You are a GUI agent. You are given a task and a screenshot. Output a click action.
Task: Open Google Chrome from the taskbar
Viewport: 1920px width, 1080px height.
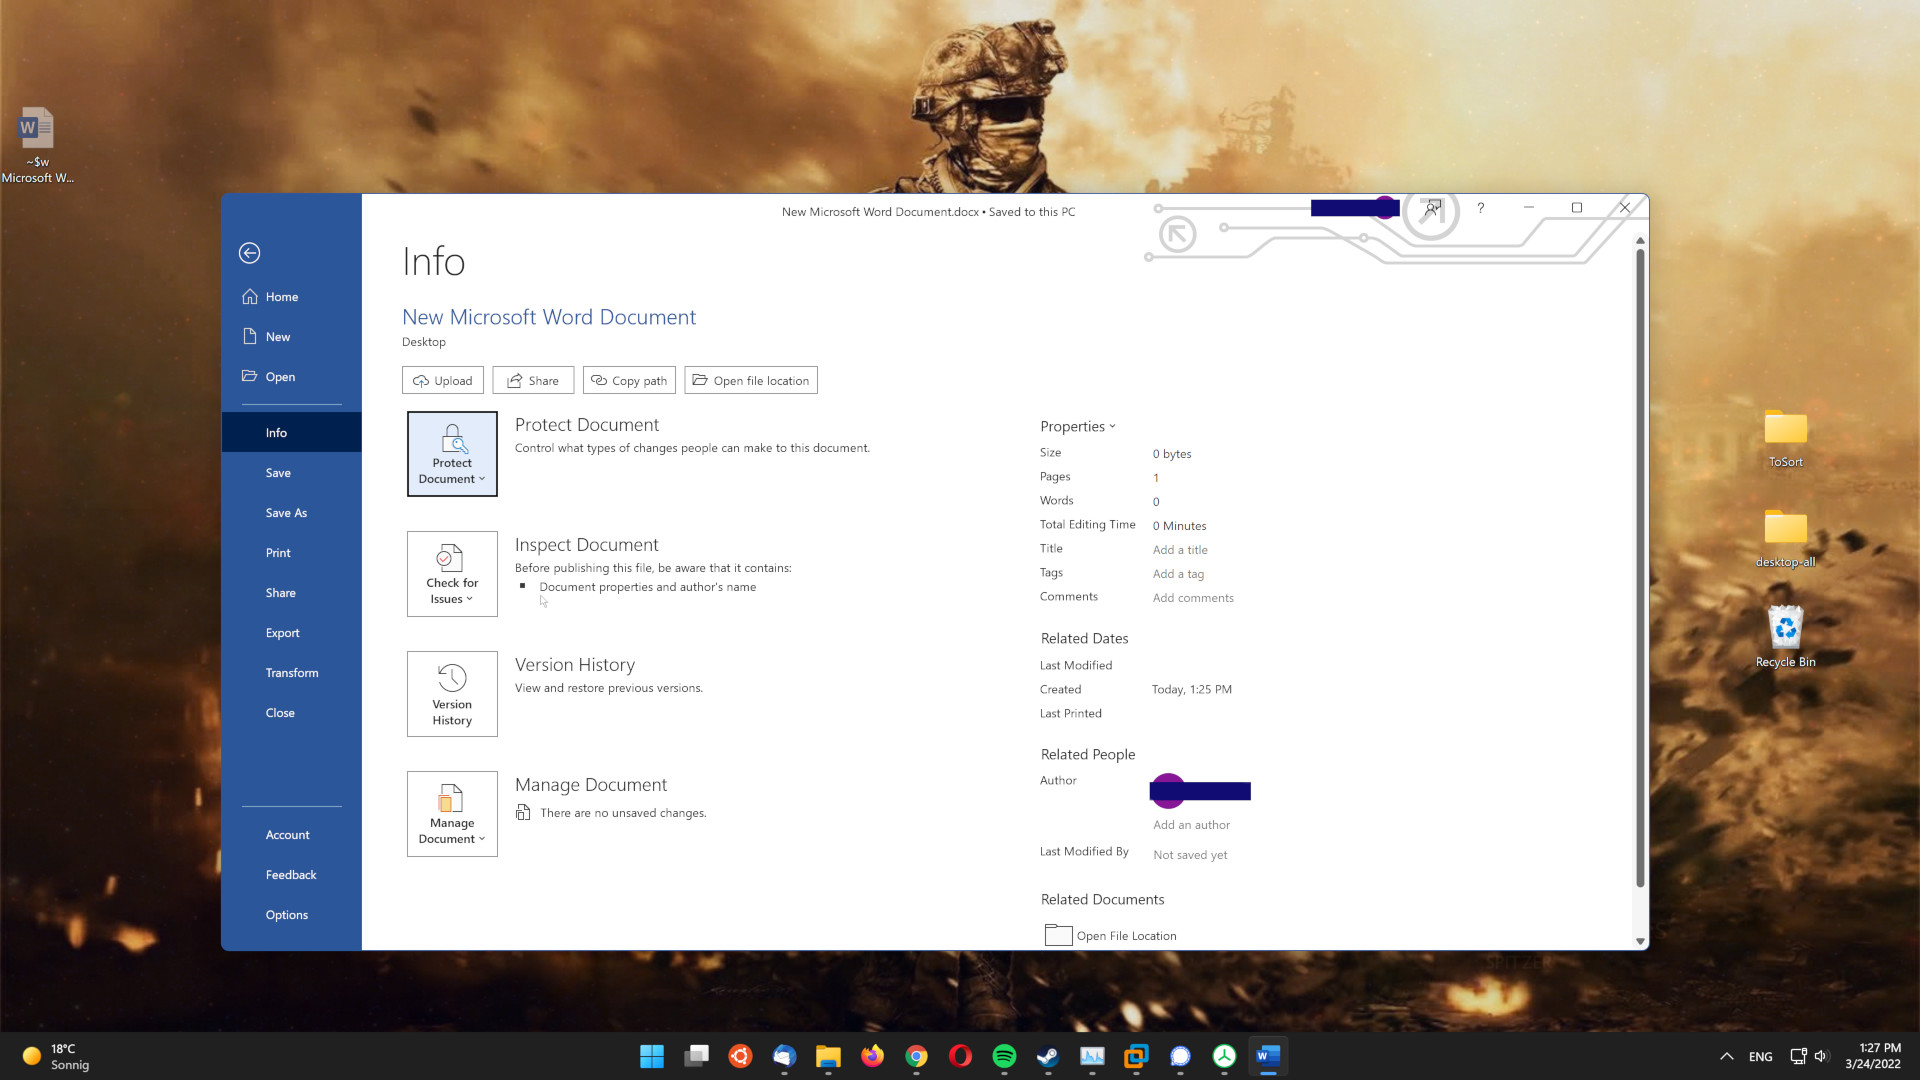tap(916, 1056)
